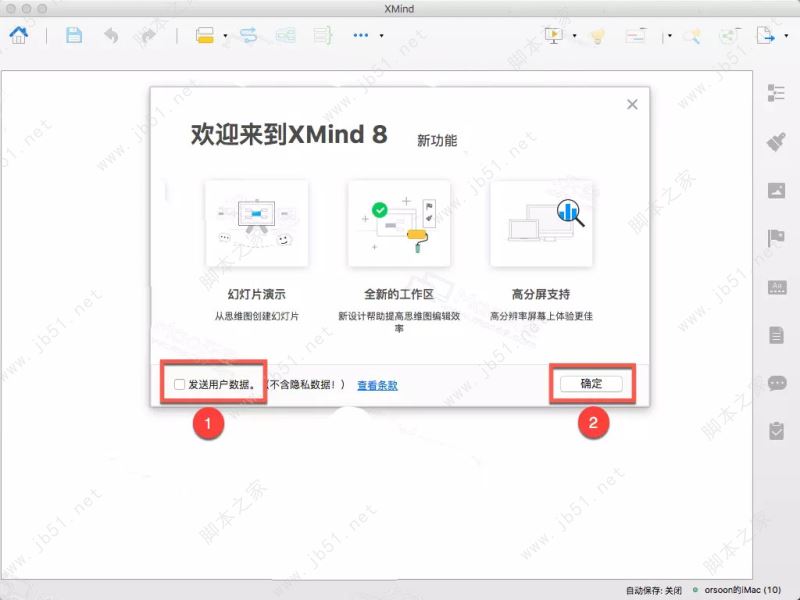Add a boundary around topics
Image resolution: width=800 pixels, height=600 pixels.
(286, 35)
